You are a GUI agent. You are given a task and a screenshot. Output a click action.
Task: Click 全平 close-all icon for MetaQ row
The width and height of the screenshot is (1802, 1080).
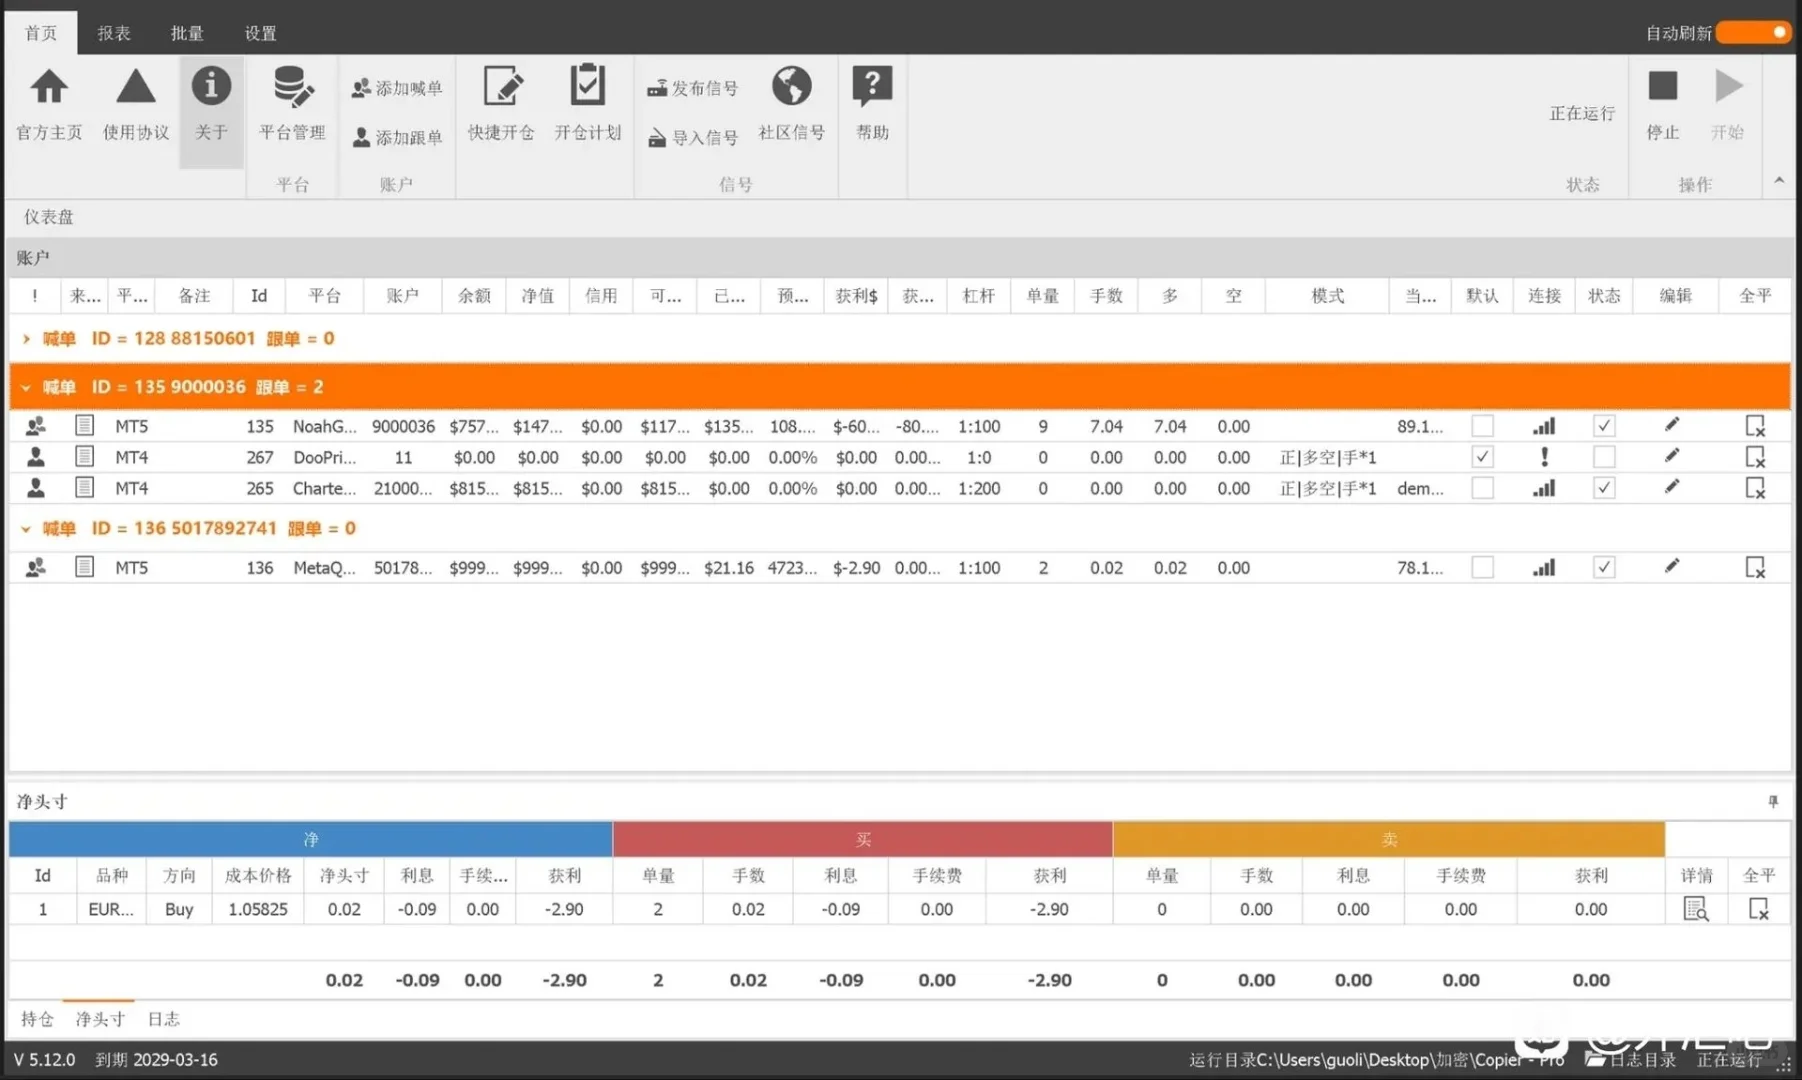click(1755, 567)
